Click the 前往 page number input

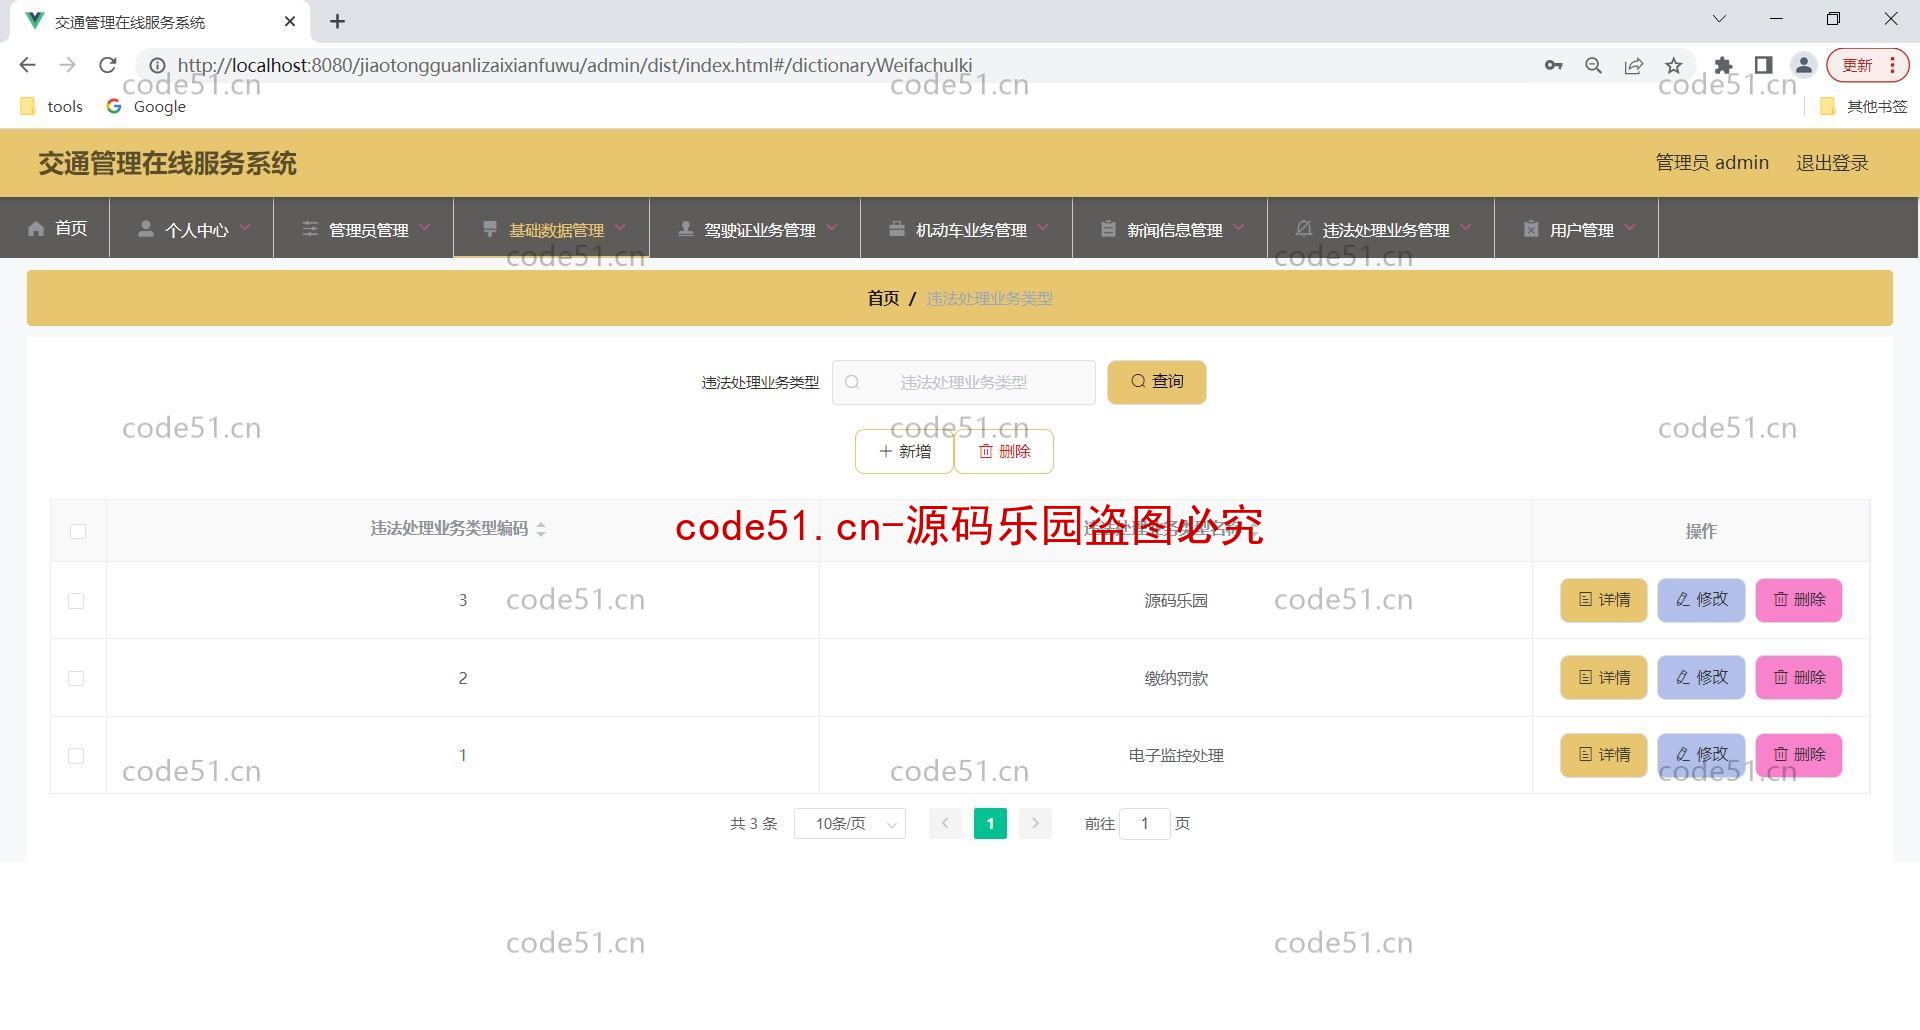click(1145, 824)
